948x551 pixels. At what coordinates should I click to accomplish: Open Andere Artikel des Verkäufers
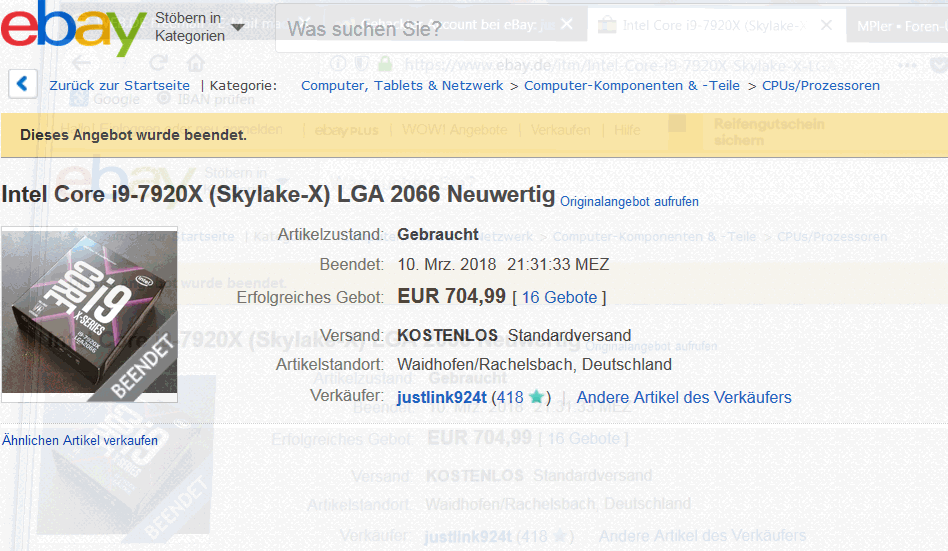pyautogui.click(x=684, y=397)
